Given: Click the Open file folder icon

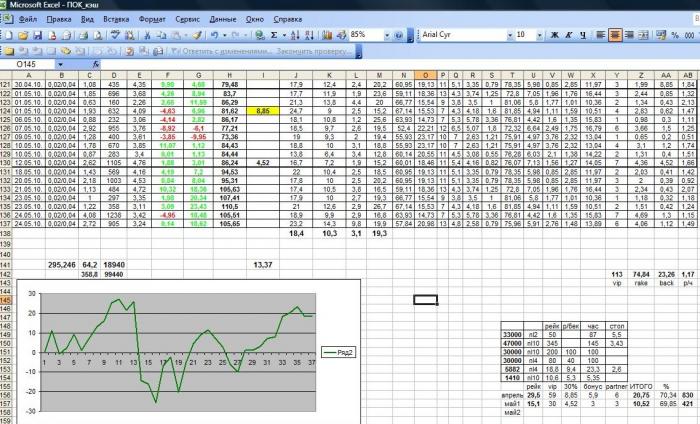Looking at the screenshot, I should coord(23,35).
